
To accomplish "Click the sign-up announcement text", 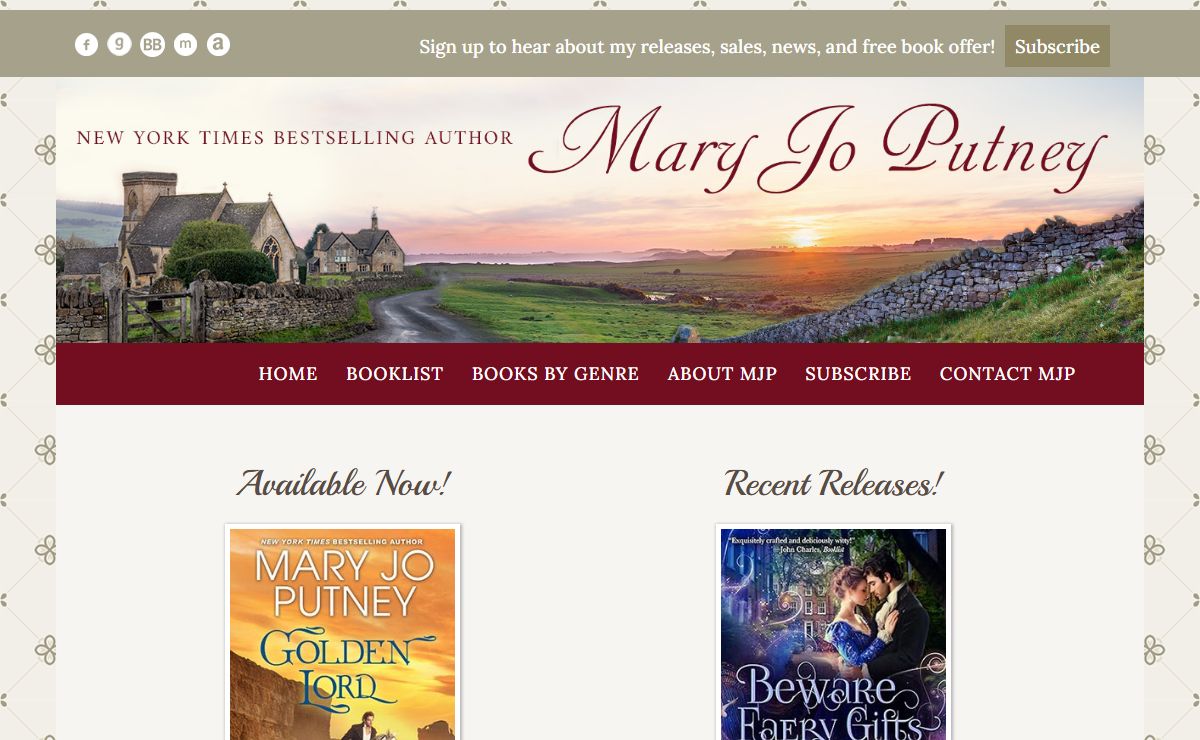I will pyautogui.click(x=707, y=47).
